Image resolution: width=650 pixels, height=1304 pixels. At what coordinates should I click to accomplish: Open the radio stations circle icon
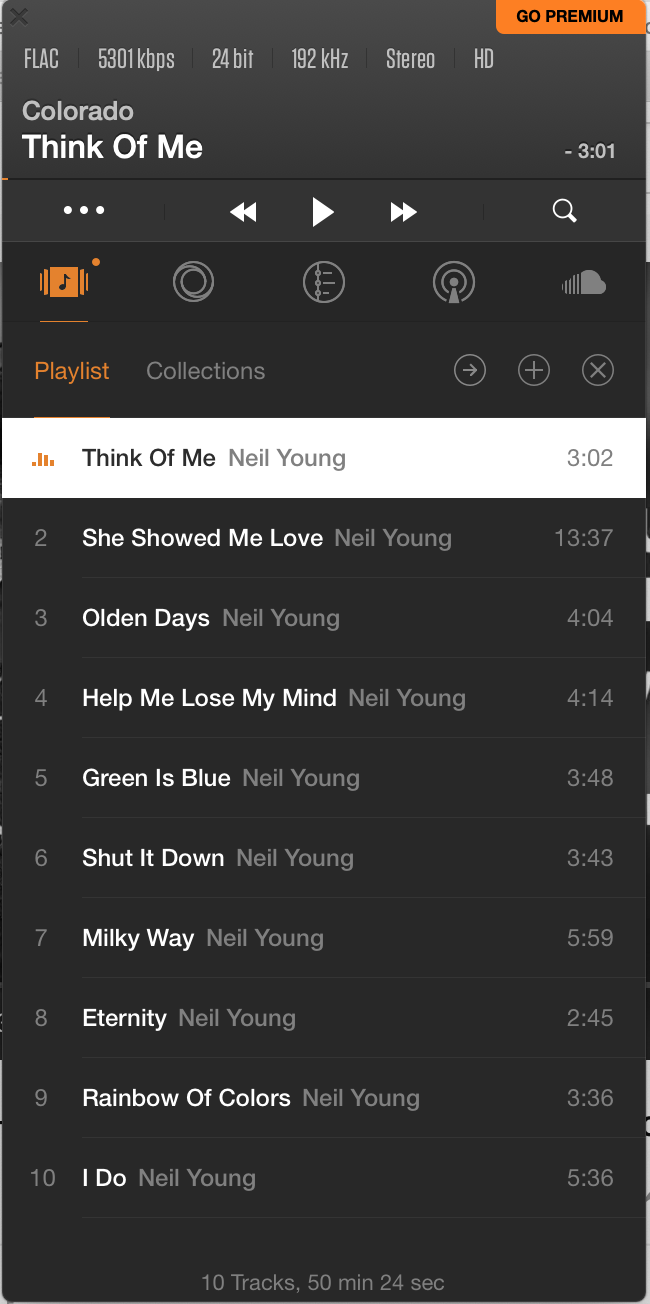tap(193, 282)
